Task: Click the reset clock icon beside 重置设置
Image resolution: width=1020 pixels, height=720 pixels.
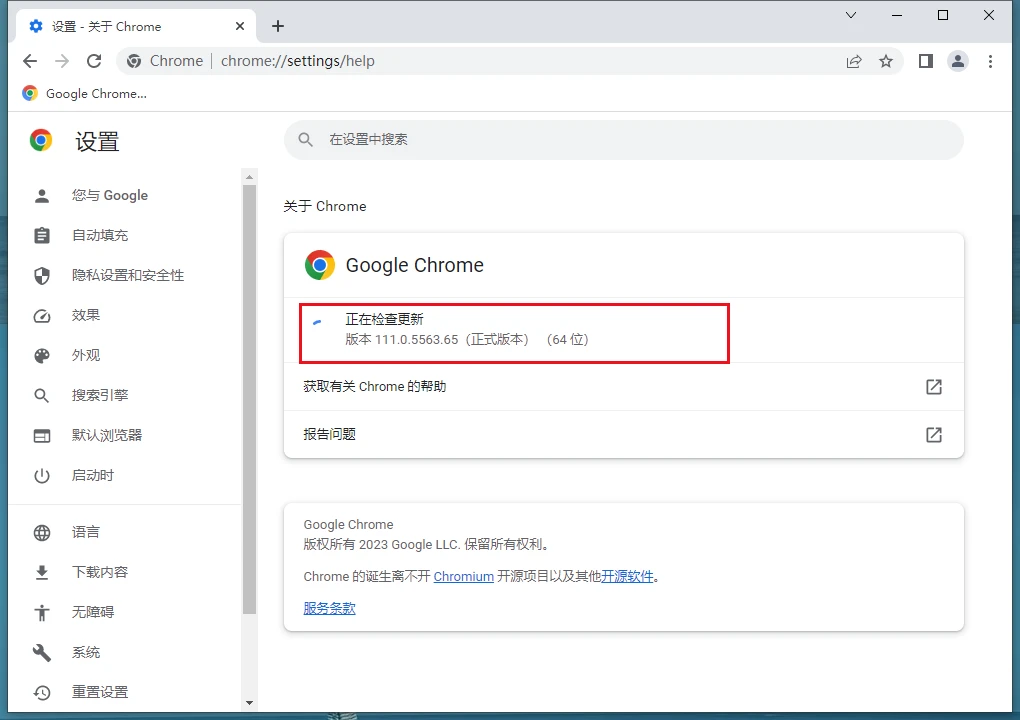Action: (42, 693)
